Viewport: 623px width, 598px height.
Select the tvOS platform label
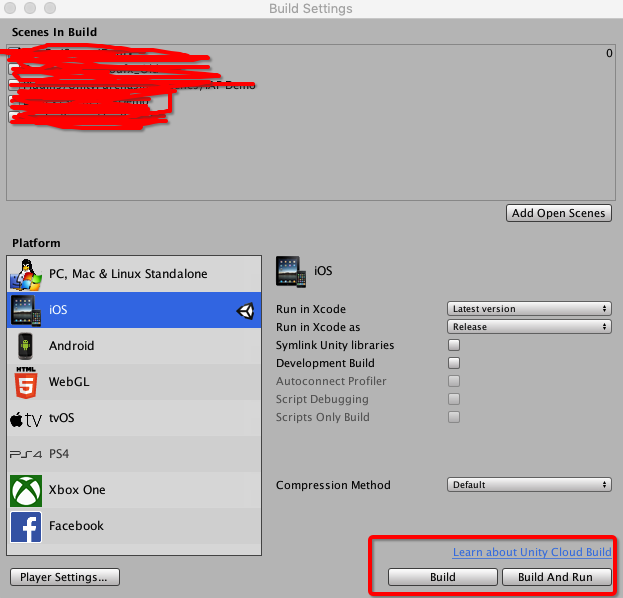coord(62,418)
